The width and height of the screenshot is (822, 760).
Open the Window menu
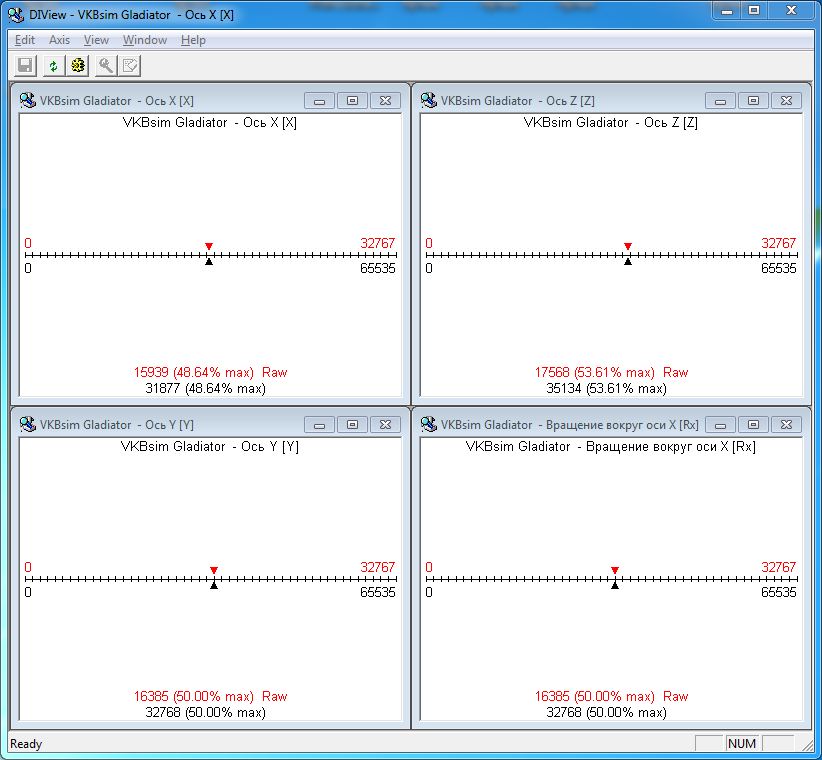pyautogui.click(x=145, y=40)
